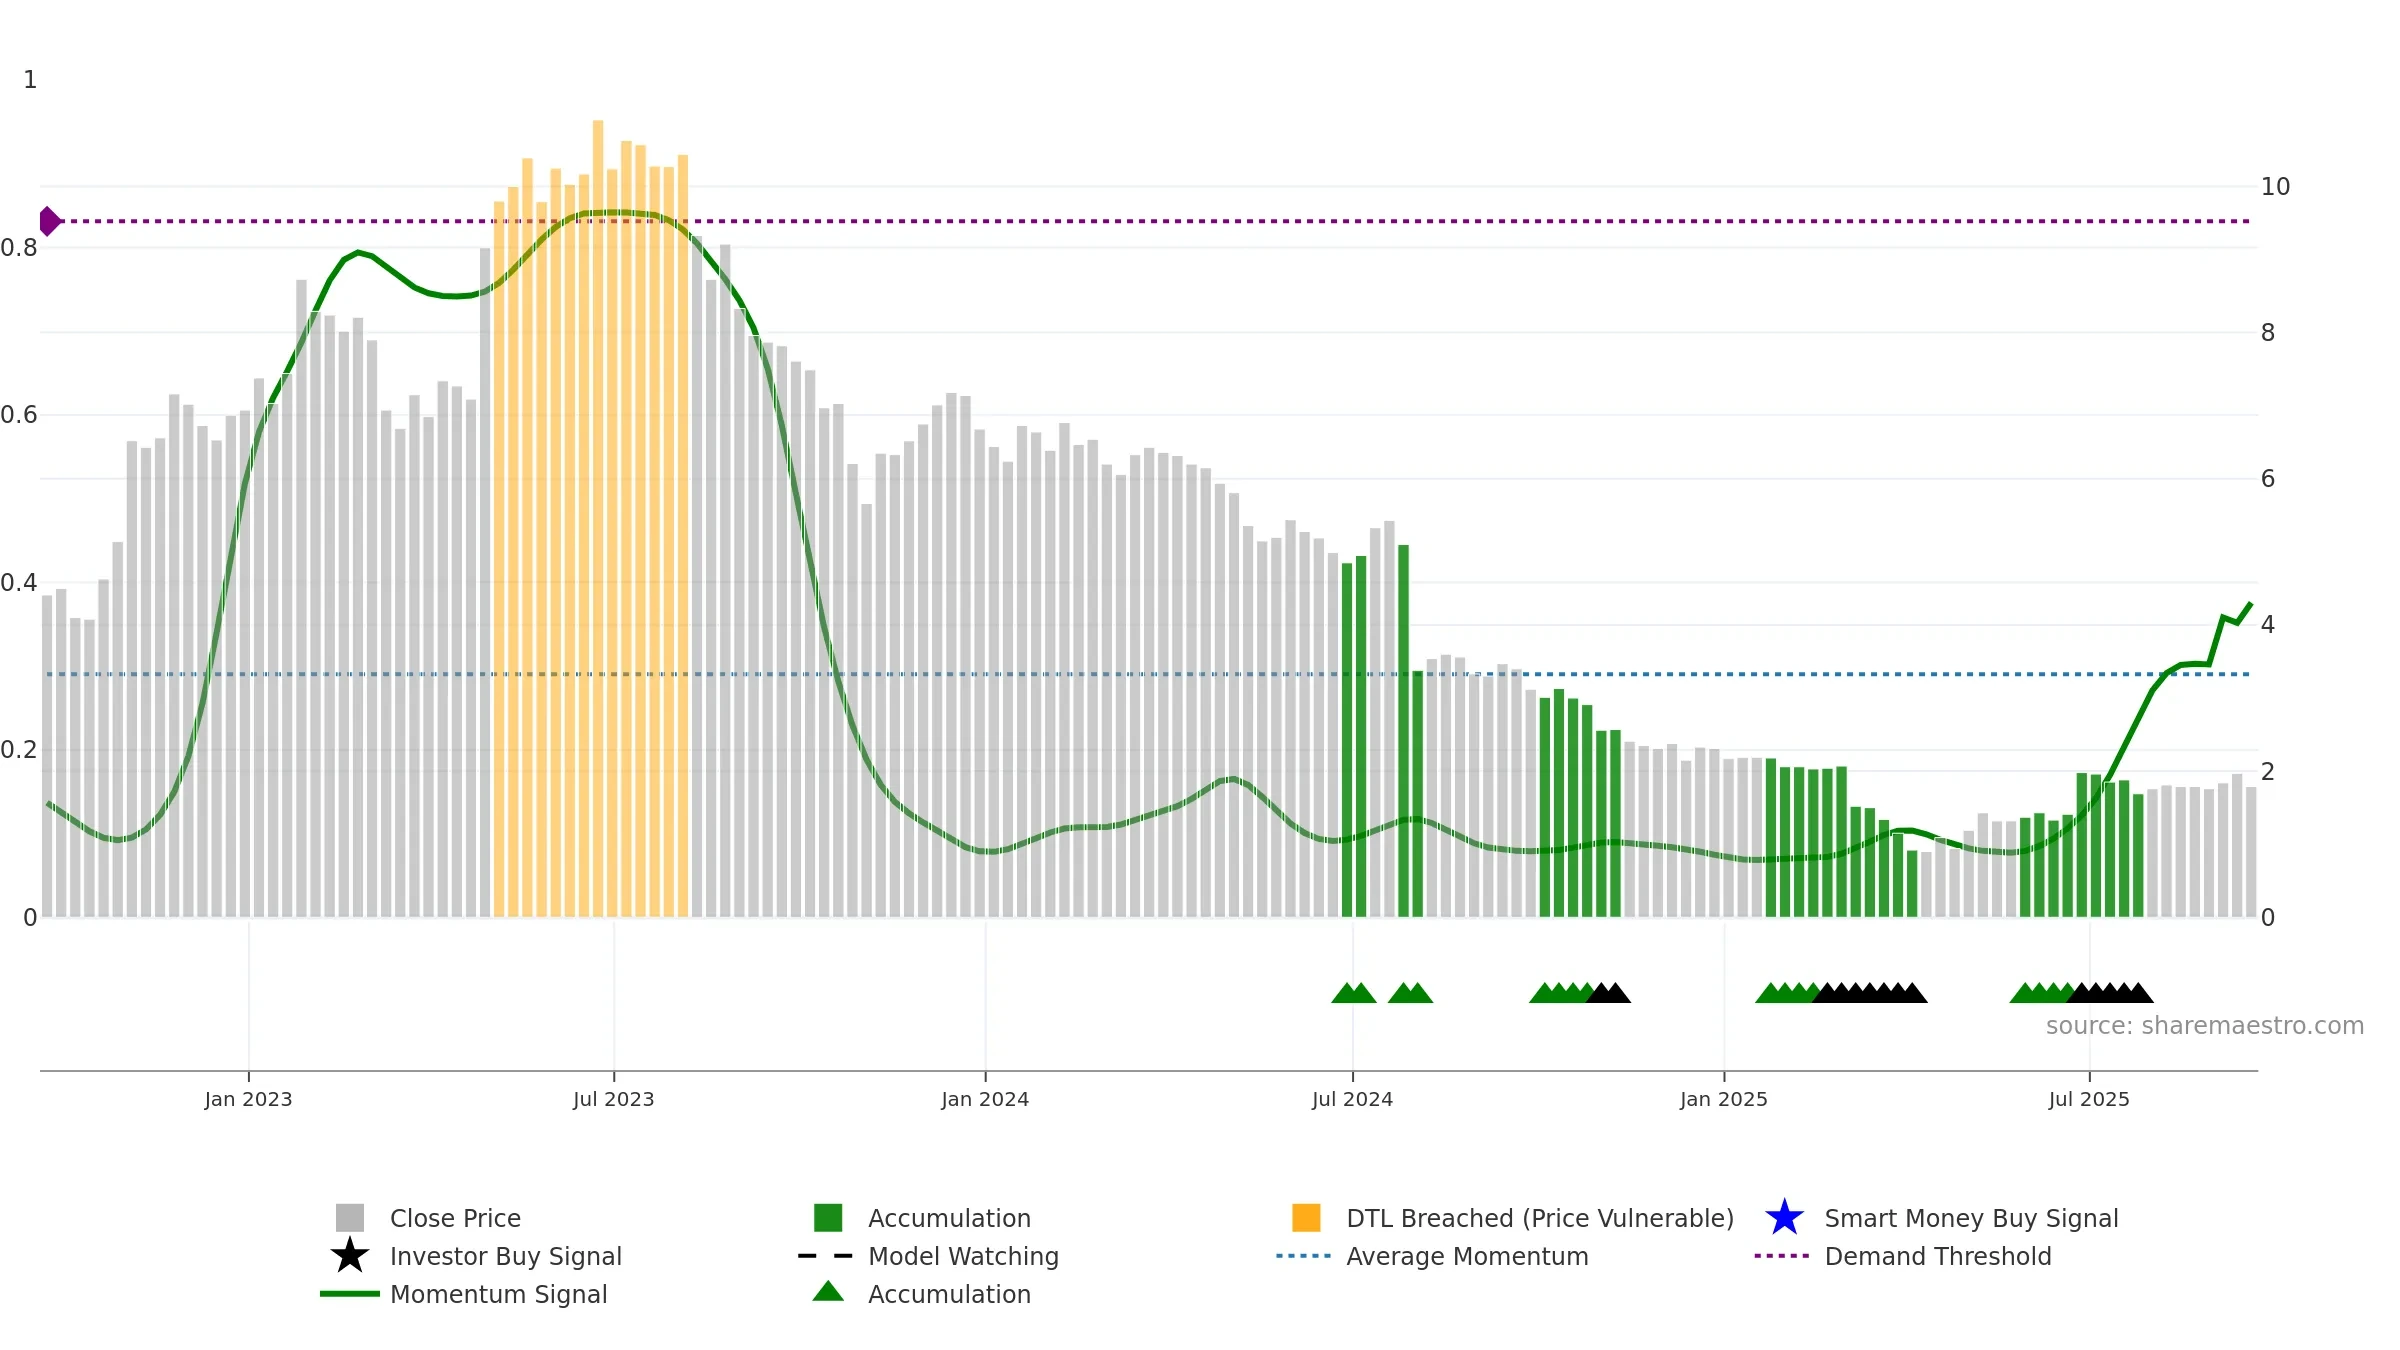The width and height of the screenshot is (2400, 1350).
Task: Toggle the Close Price legend entry
Action: pyautogui.click(x=455, y=1218)
